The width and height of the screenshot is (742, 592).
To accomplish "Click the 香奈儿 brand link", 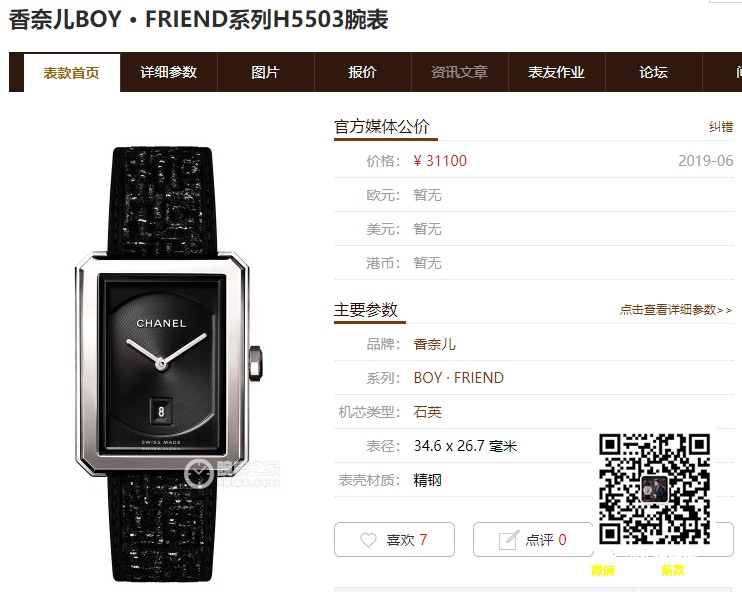I will [x=434, y=344].
